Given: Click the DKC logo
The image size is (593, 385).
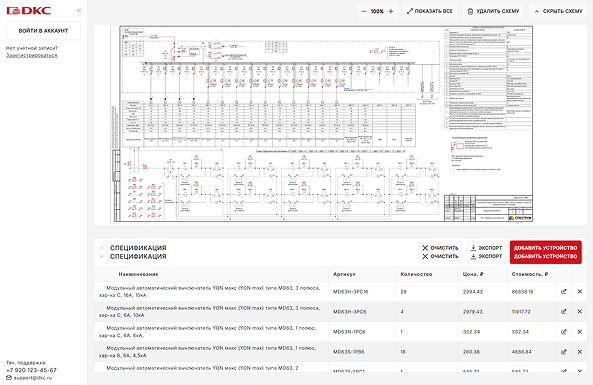Looking at the screenshot, I should pyautogui.click(x=29, y=11).
